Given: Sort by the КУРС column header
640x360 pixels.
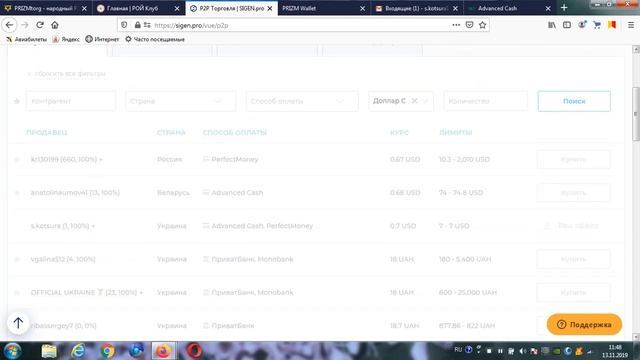Looking at the screenshot, I should coord(399,133).
